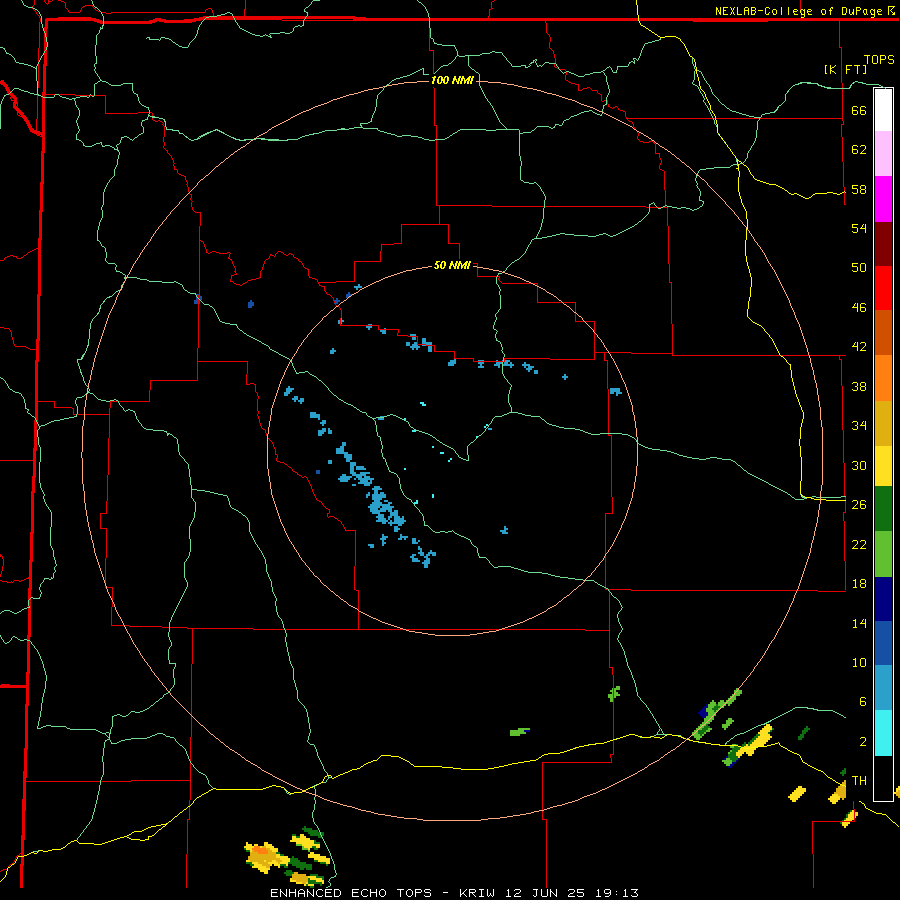Click the light pink legend swatch
Viewport: 900px width, 900px height.
[883, 153]
